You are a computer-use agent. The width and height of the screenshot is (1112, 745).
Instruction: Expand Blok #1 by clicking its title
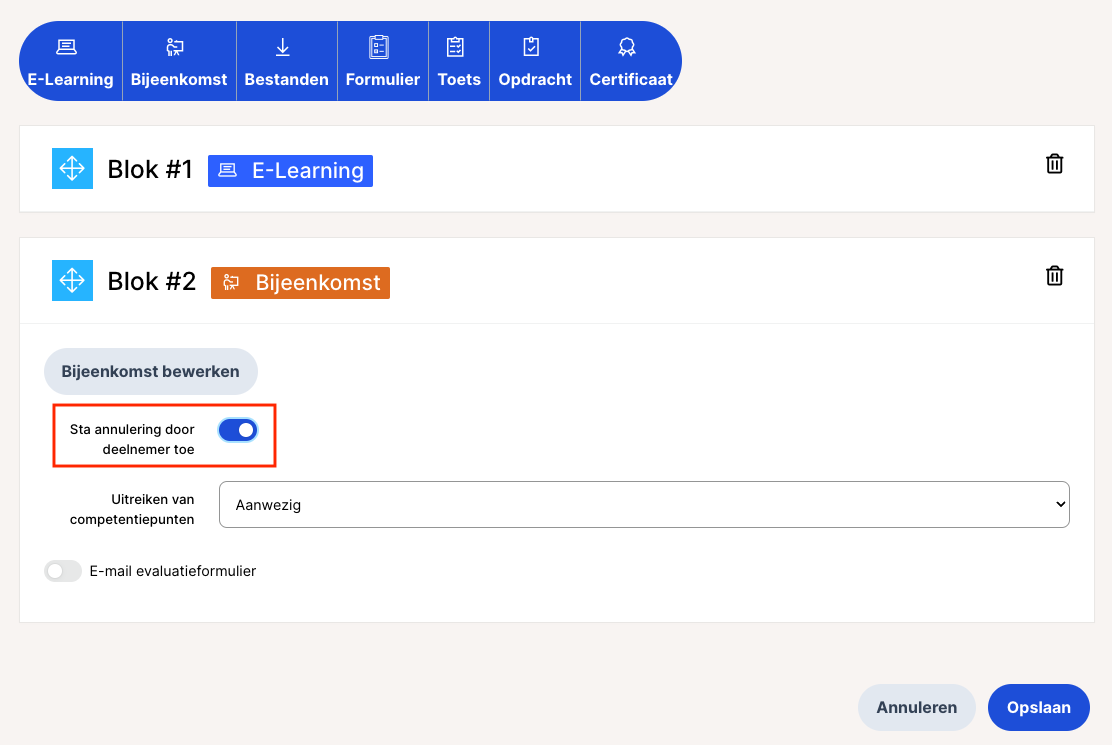point(150,170)
